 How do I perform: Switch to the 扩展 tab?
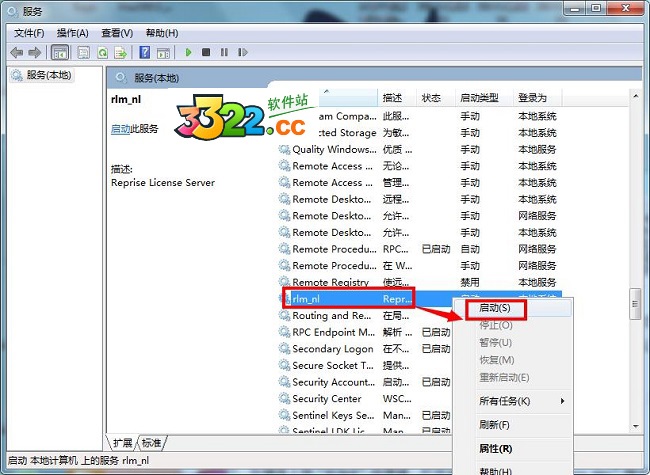pyautogui.click(x=122, y=443)
